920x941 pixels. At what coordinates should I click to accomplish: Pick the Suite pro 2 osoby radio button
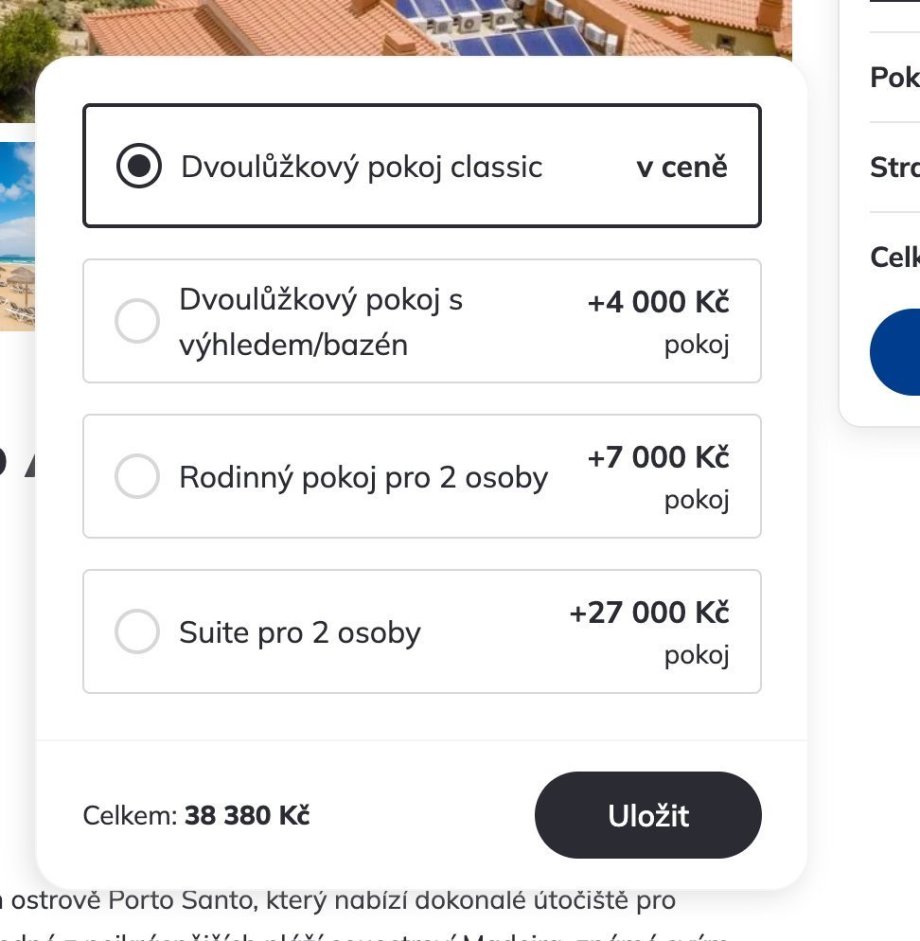[x=137, y=632]
